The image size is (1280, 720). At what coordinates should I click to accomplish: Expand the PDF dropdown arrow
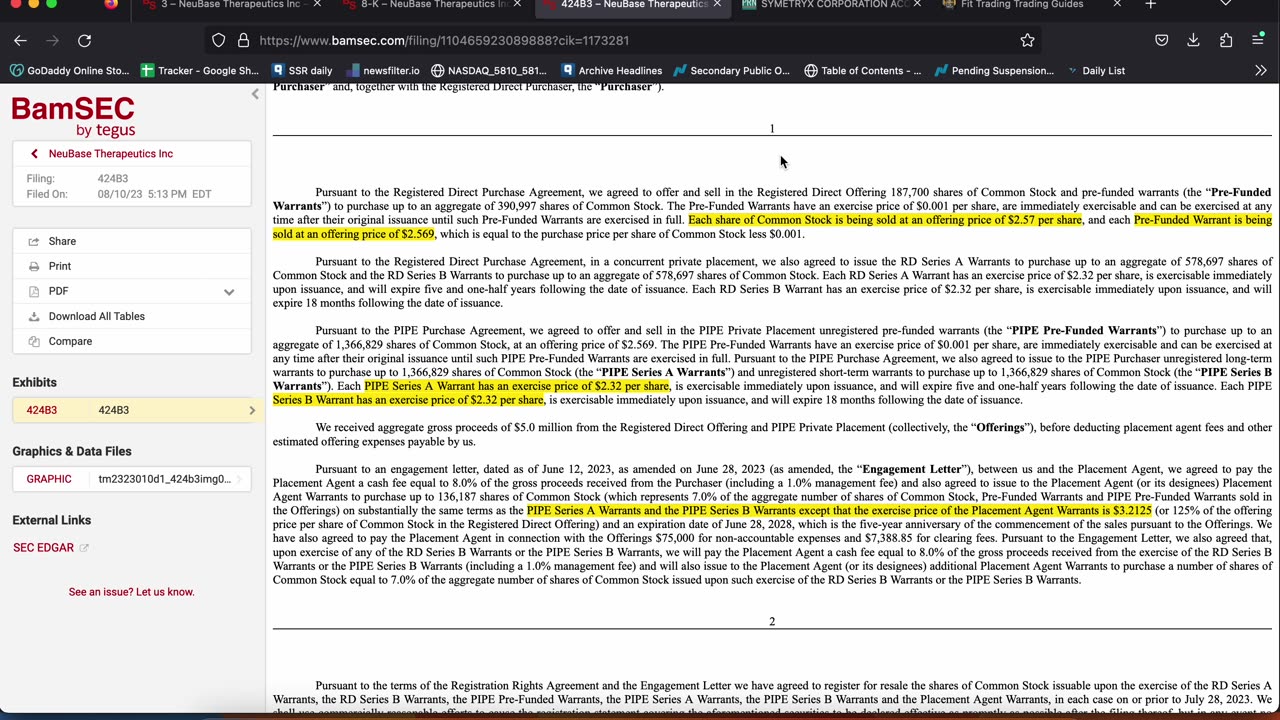[229, 292]
